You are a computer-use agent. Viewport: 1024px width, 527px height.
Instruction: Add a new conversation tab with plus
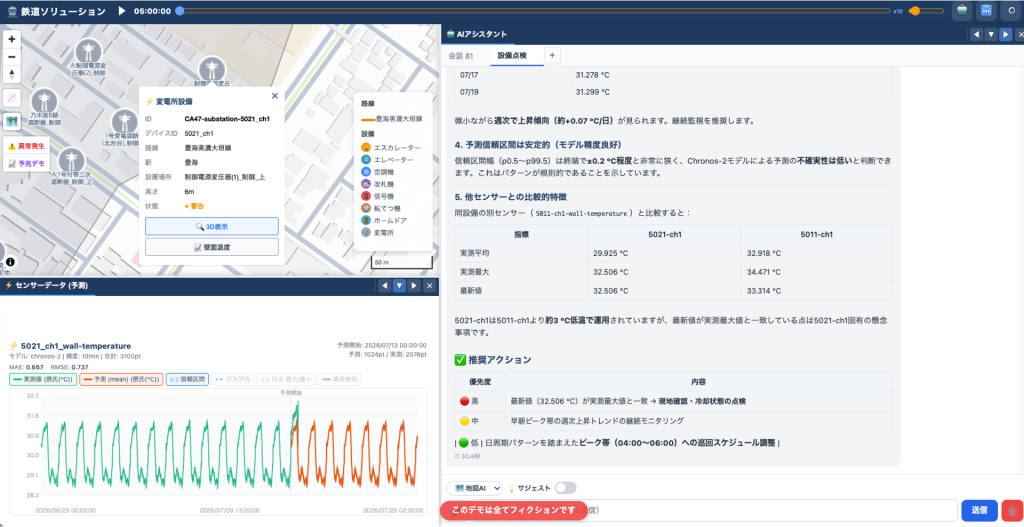[x=552, y=56]
